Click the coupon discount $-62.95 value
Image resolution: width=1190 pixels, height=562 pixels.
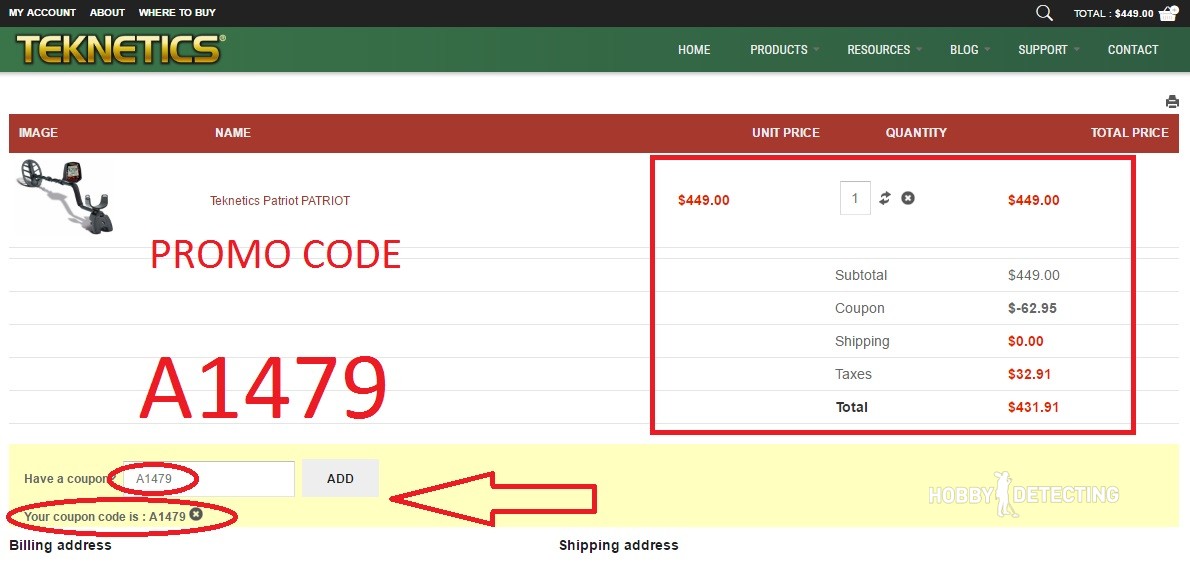coord(1032,308)
